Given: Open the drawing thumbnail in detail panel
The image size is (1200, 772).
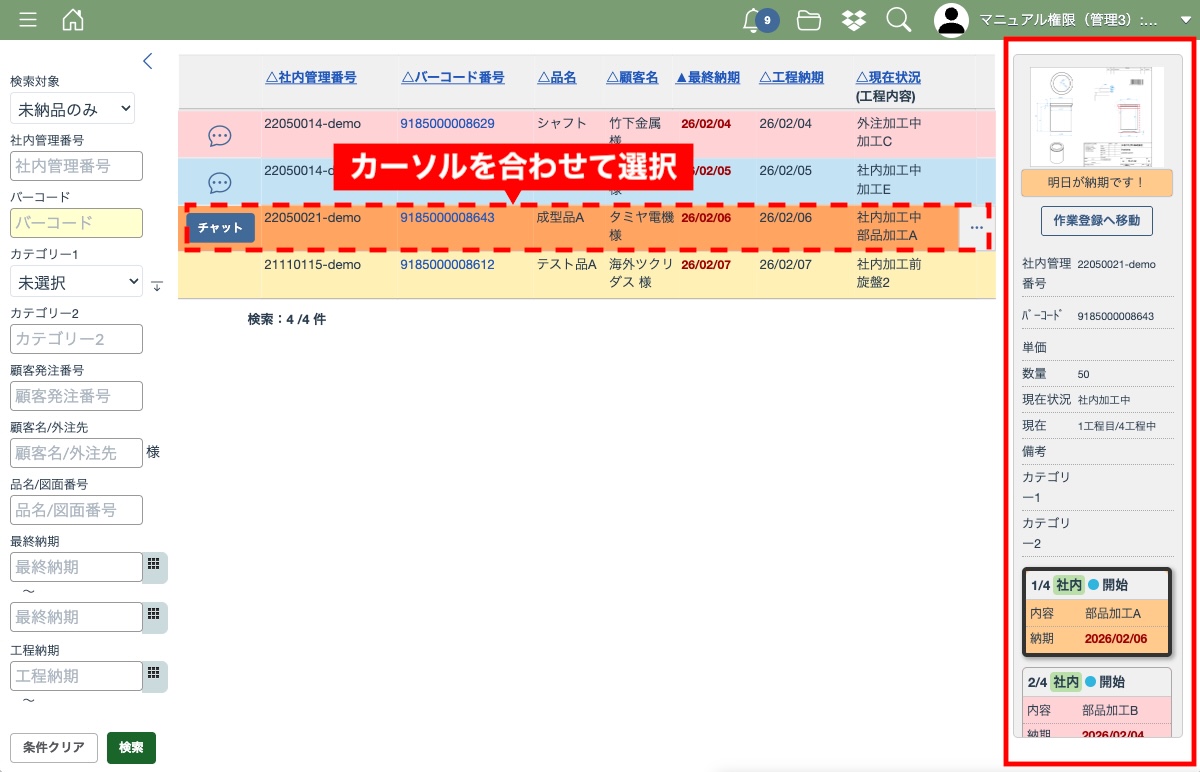Looking at the screenshot, I should [x=1096, y=117].
